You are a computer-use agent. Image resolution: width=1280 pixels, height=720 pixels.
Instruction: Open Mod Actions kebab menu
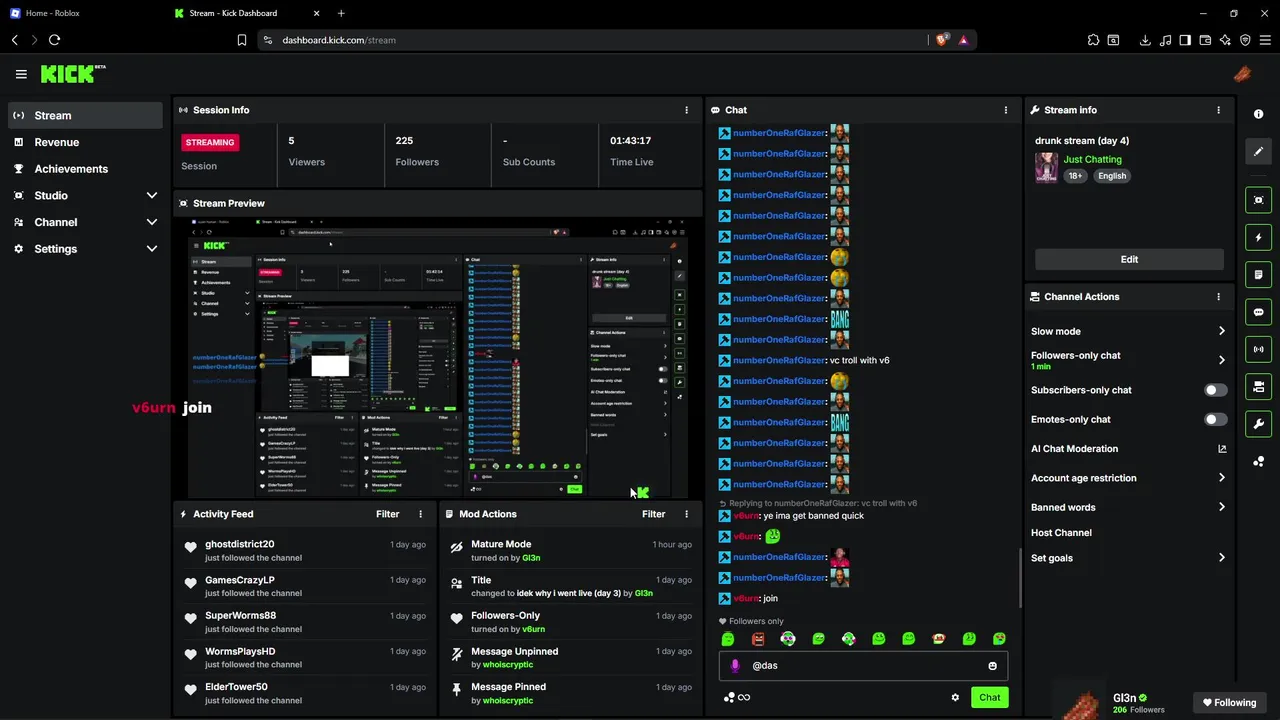pos(686,514)
